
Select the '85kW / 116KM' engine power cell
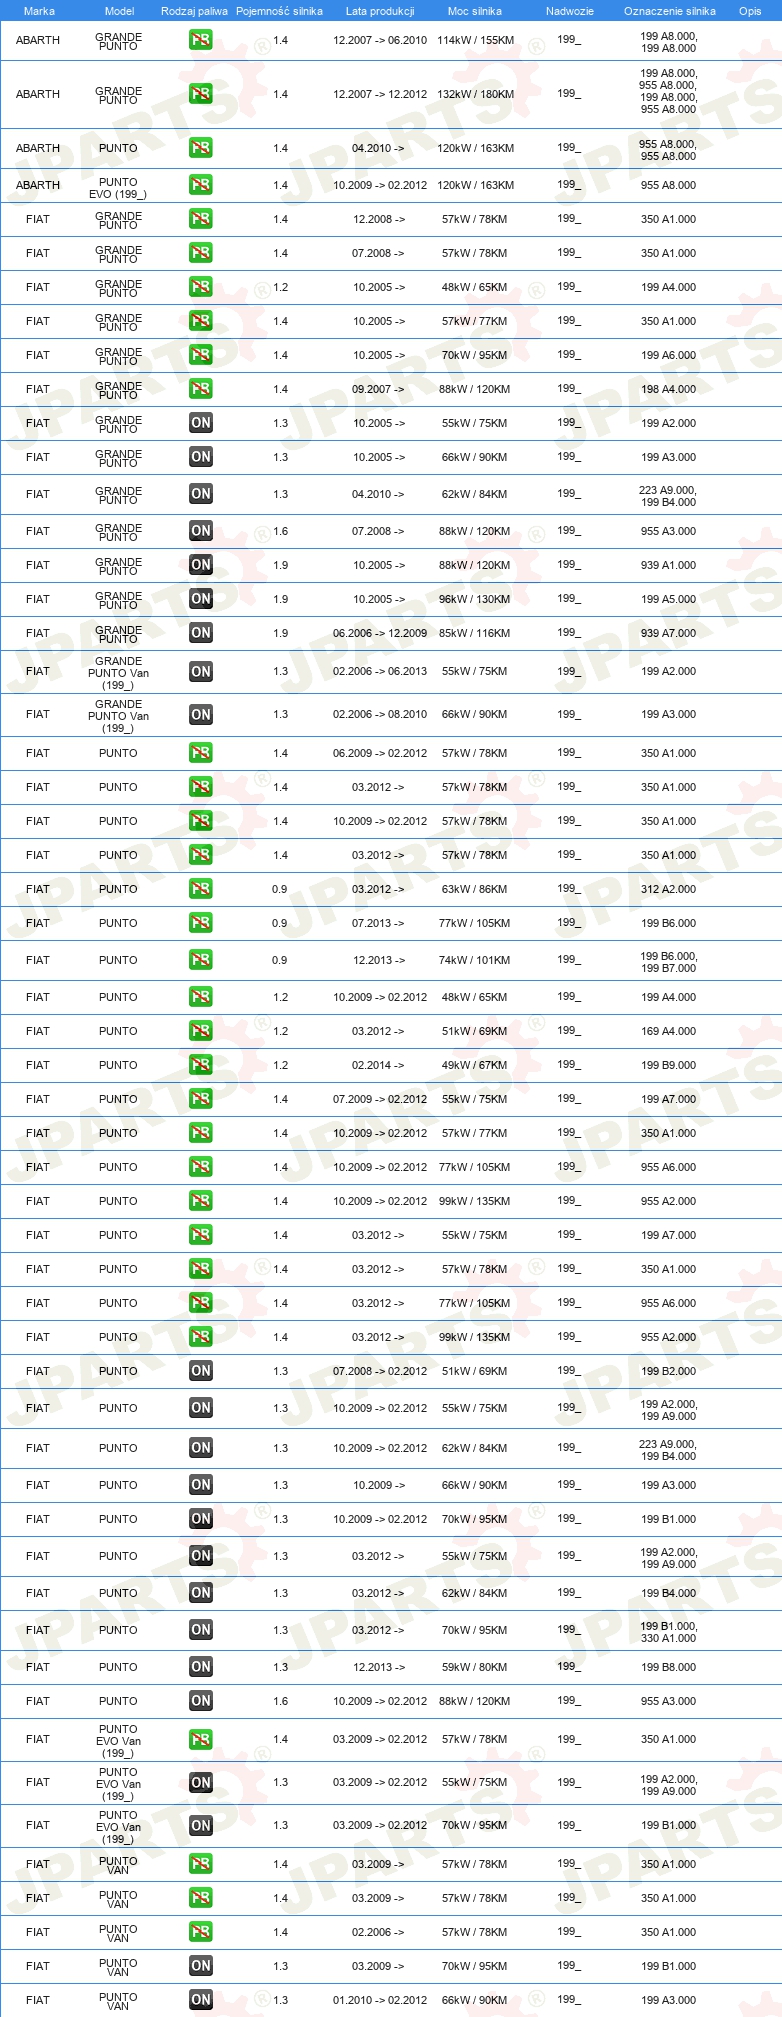475,634
